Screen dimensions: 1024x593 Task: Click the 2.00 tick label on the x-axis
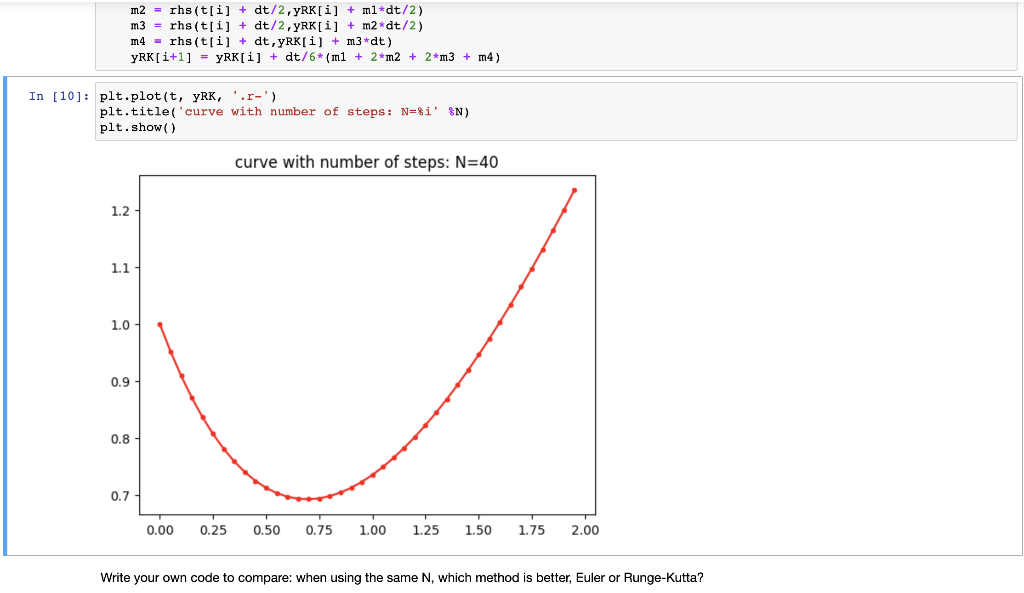(x=585, y=530)
